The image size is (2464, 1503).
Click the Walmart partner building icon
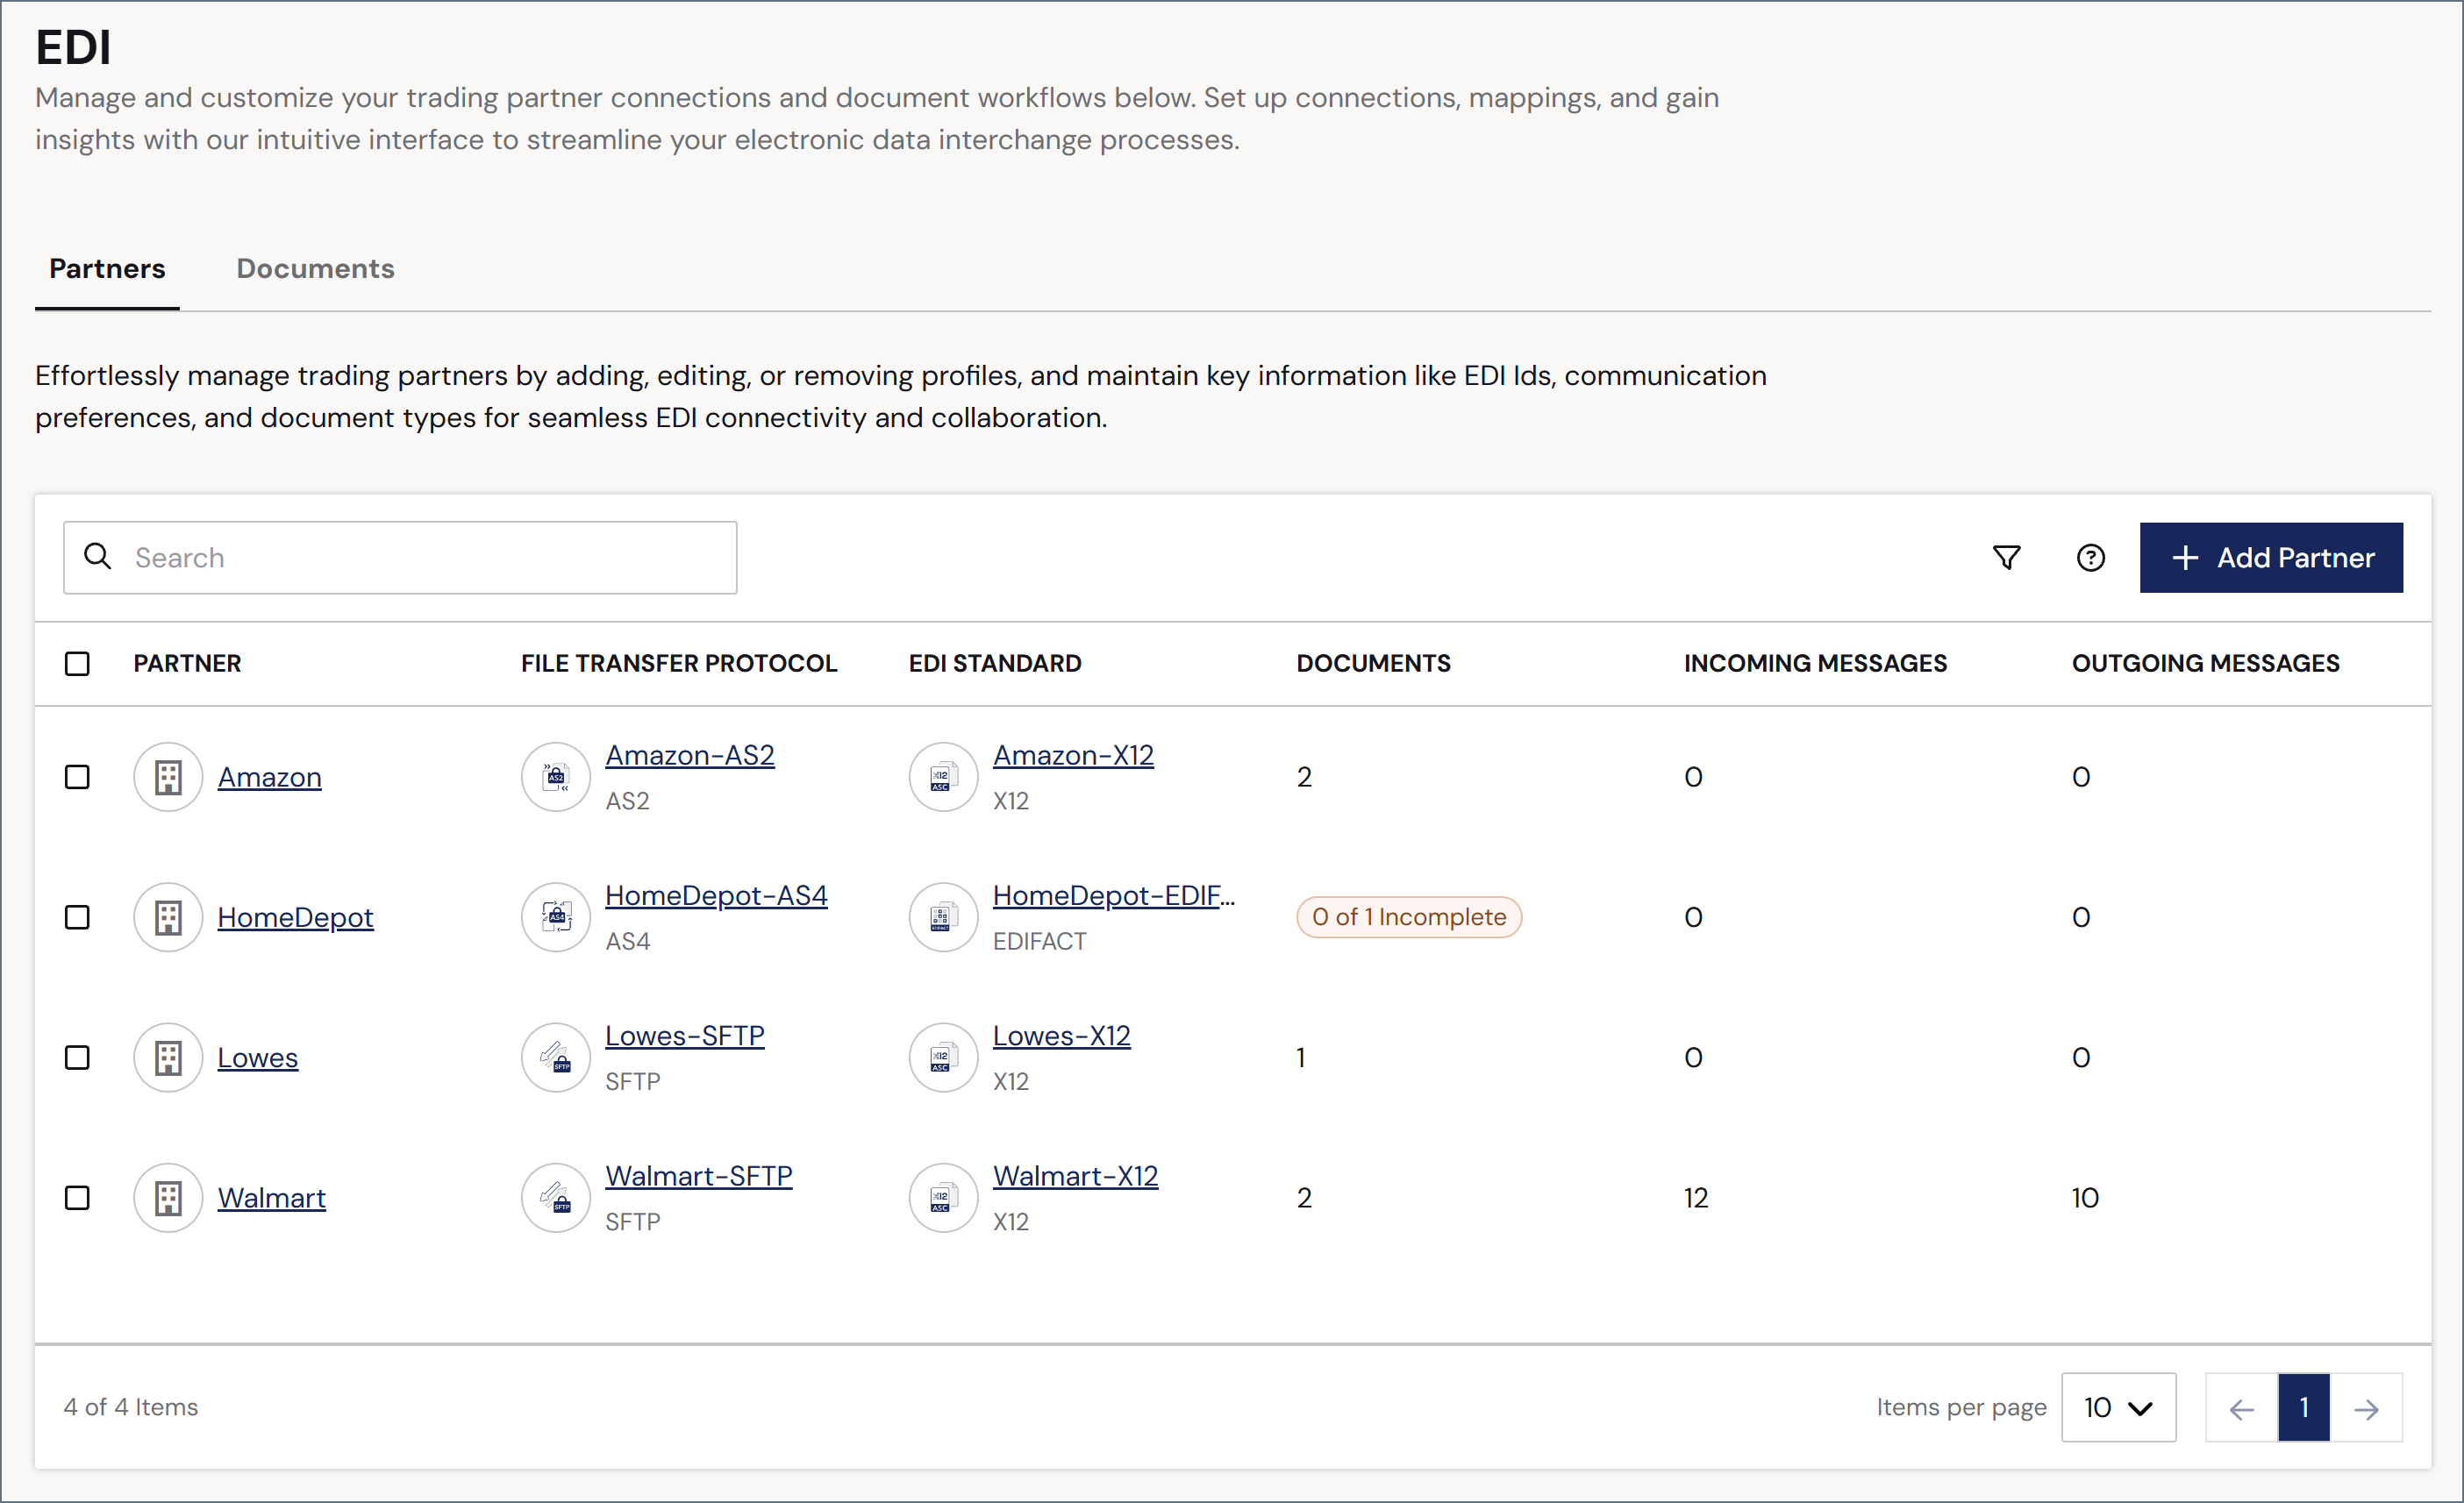point(168,1197)
